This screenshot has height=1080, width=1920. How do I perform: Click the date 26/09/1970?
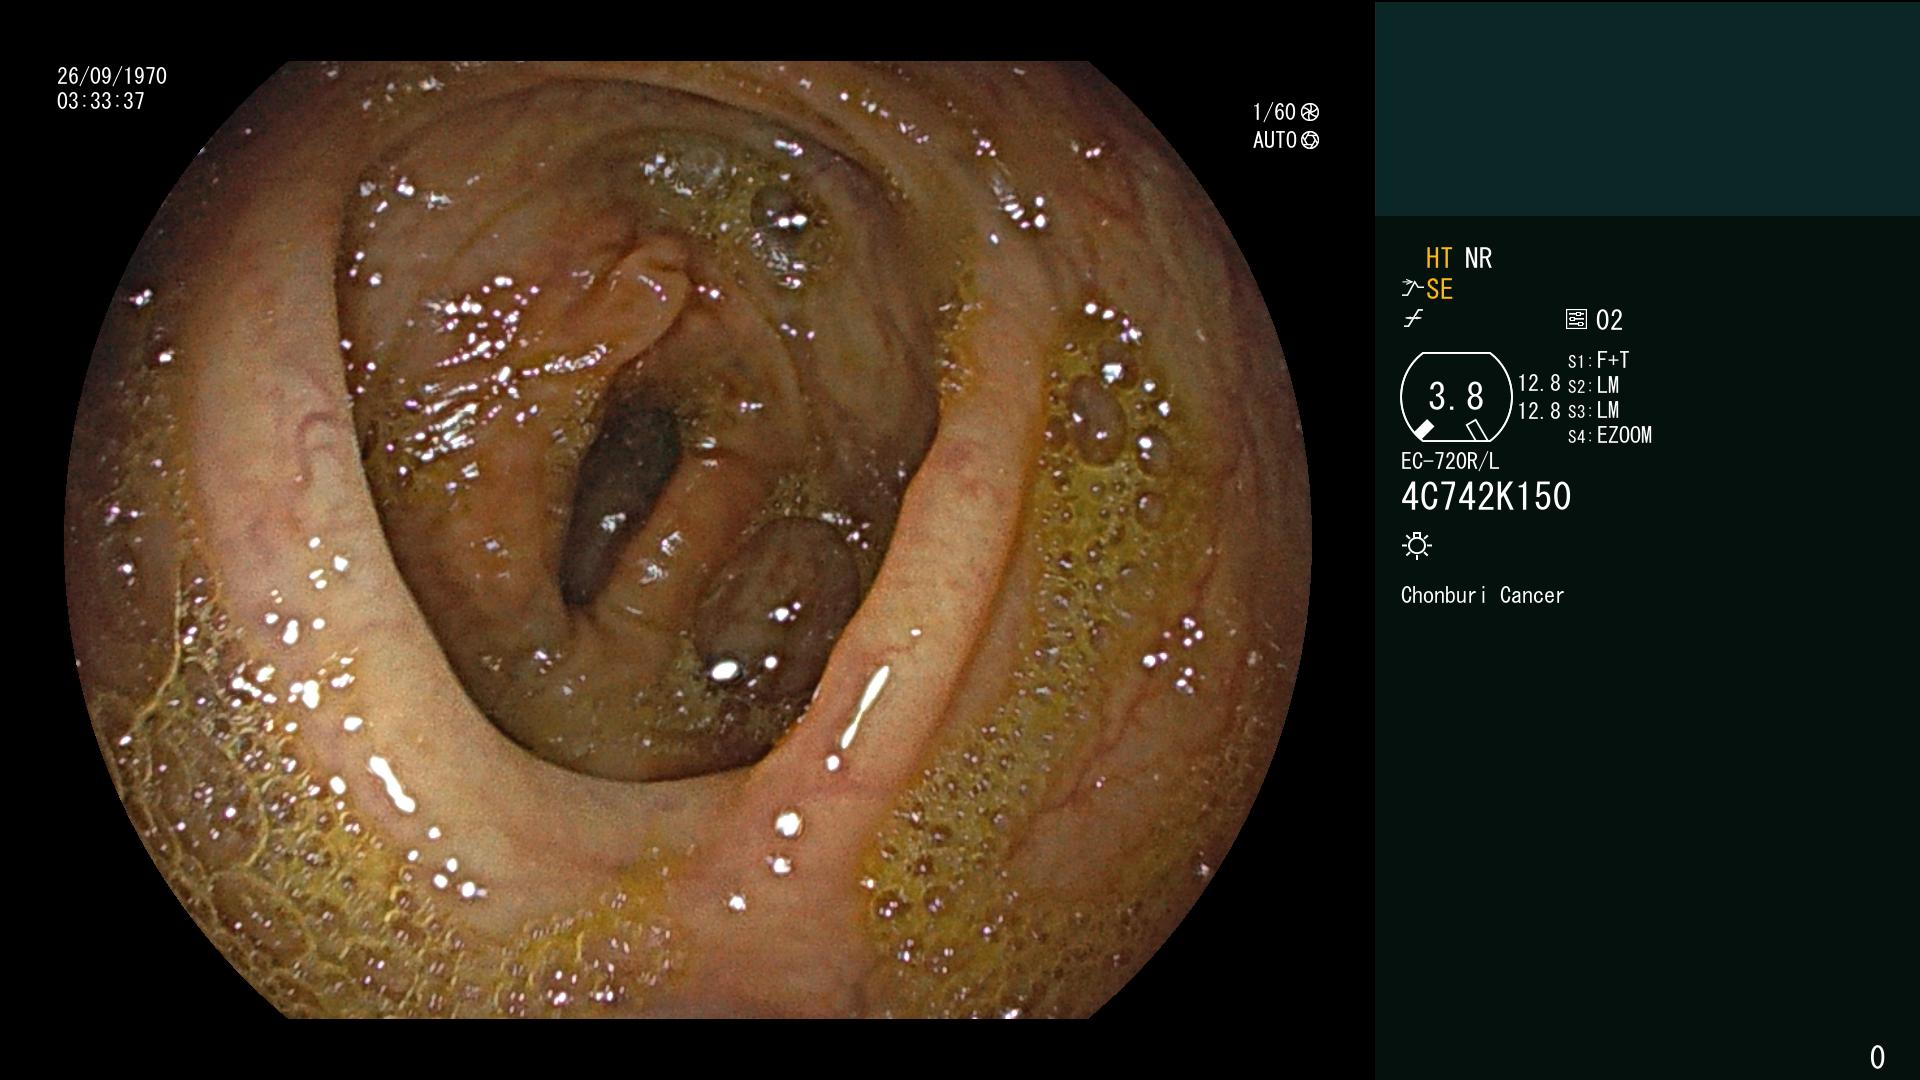coord(112,76)
